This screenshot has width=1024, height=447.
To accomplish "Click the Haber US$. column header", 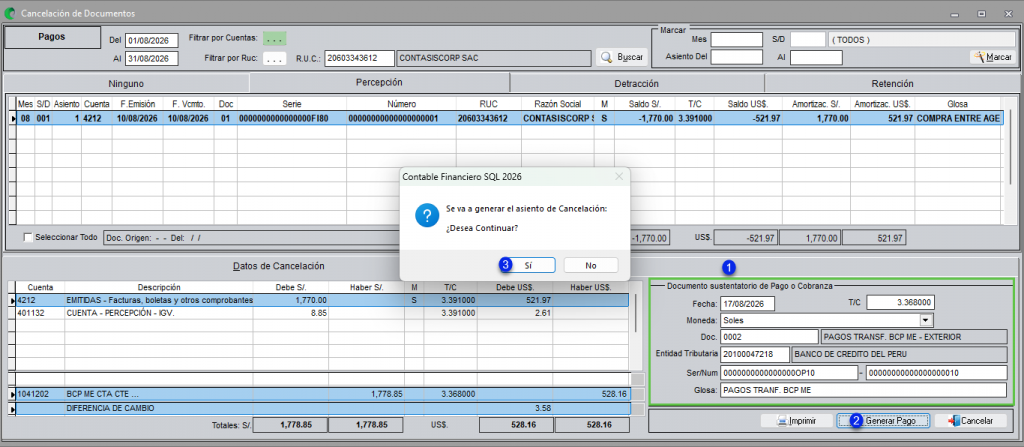I will (590, 287).
